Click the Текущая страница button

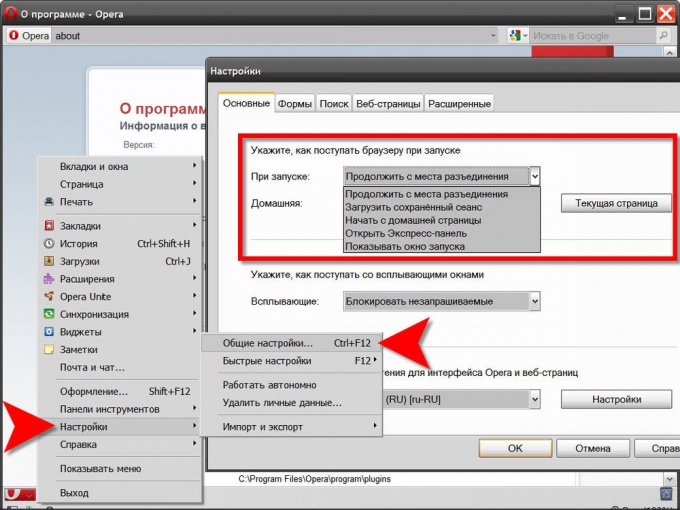(616, 203)
